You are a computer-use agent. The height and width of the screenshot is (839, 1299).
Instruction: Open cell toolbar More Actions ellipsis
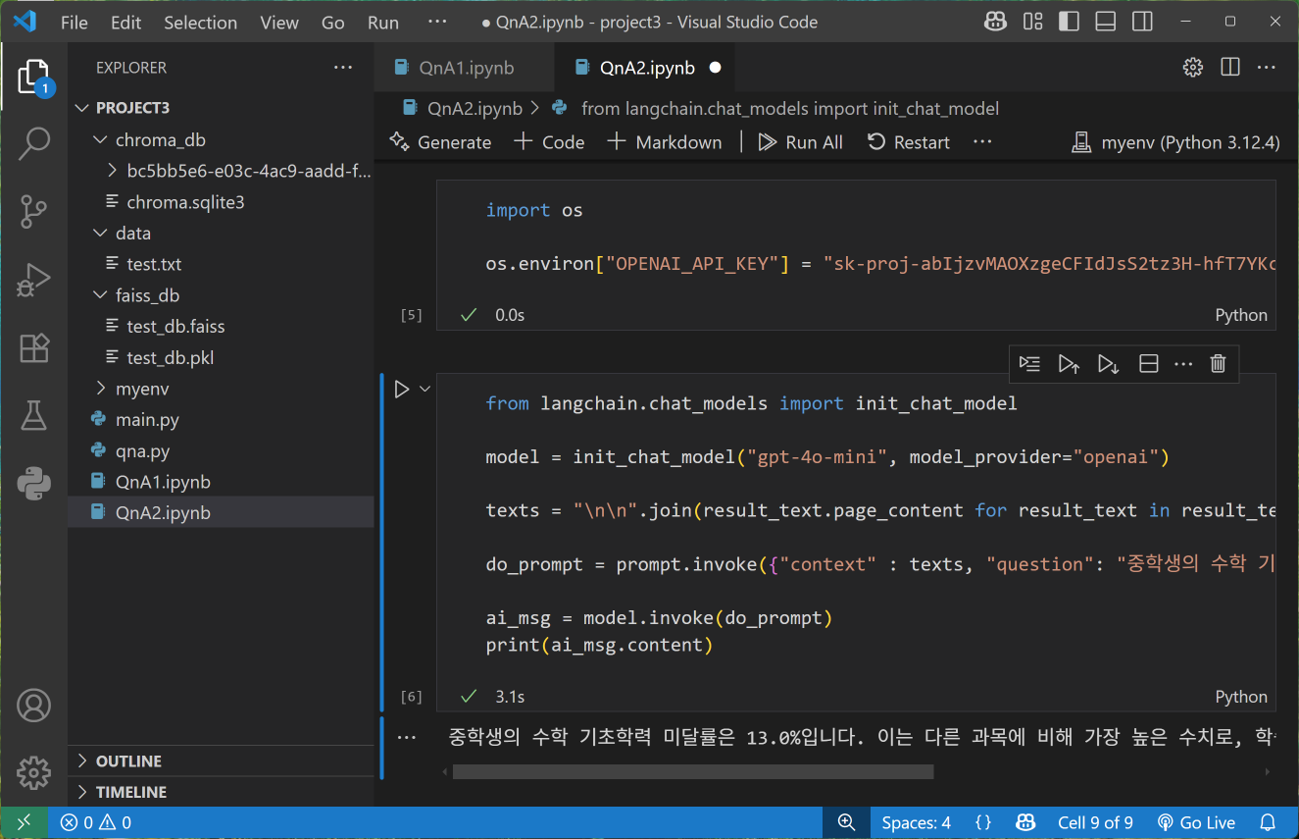(x=1183, y=364)
